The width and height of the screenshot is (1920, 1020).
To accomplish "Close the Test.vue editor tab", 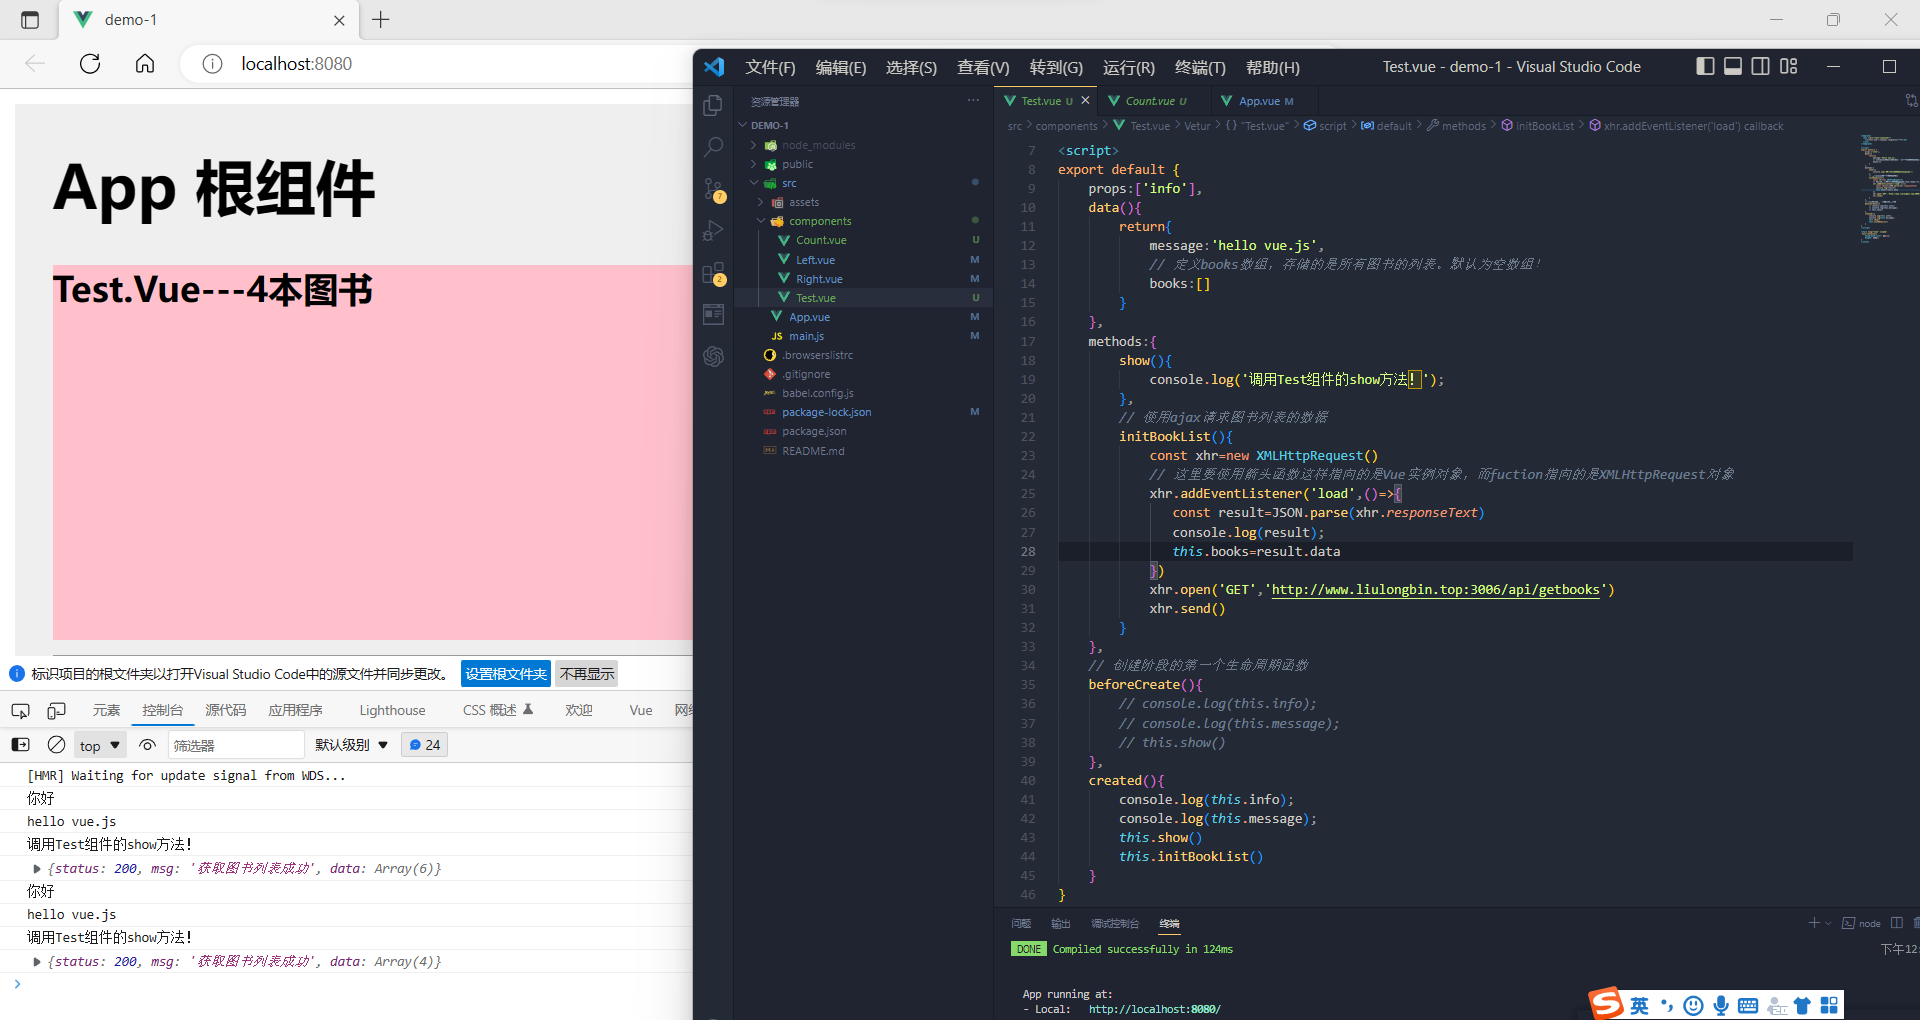I will click(x=1085, y=101).
